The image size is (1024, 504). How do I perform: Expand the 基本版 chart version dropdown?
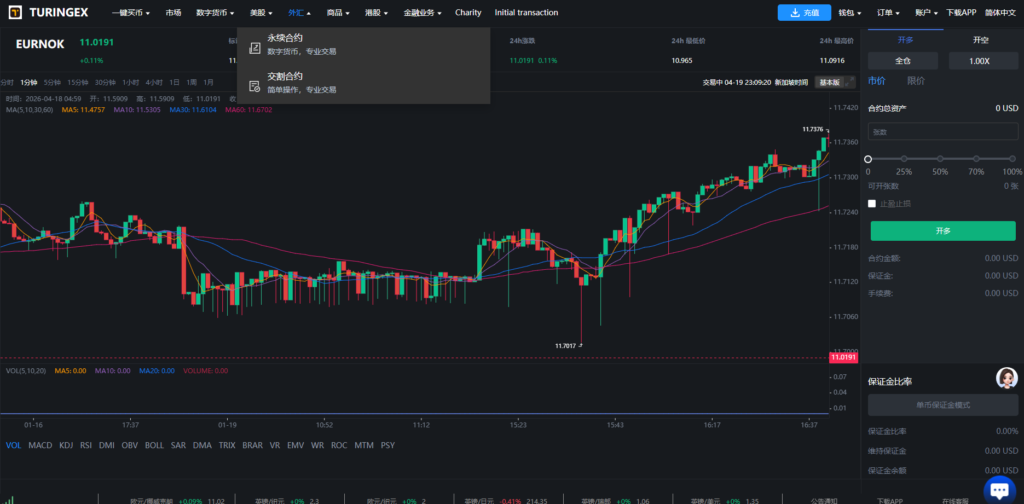[x=830, y=82]
